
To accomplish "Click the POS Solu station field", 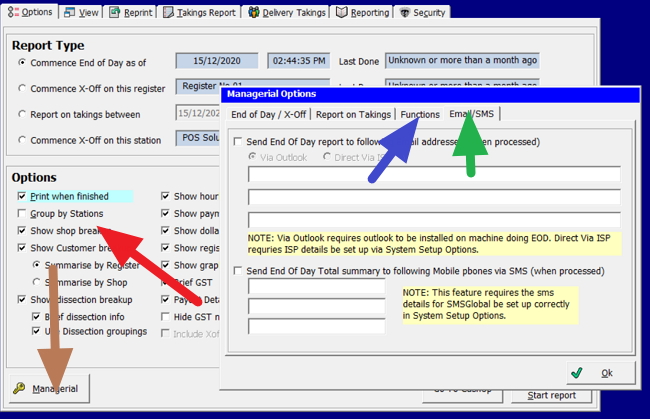I will pos(198,138).
